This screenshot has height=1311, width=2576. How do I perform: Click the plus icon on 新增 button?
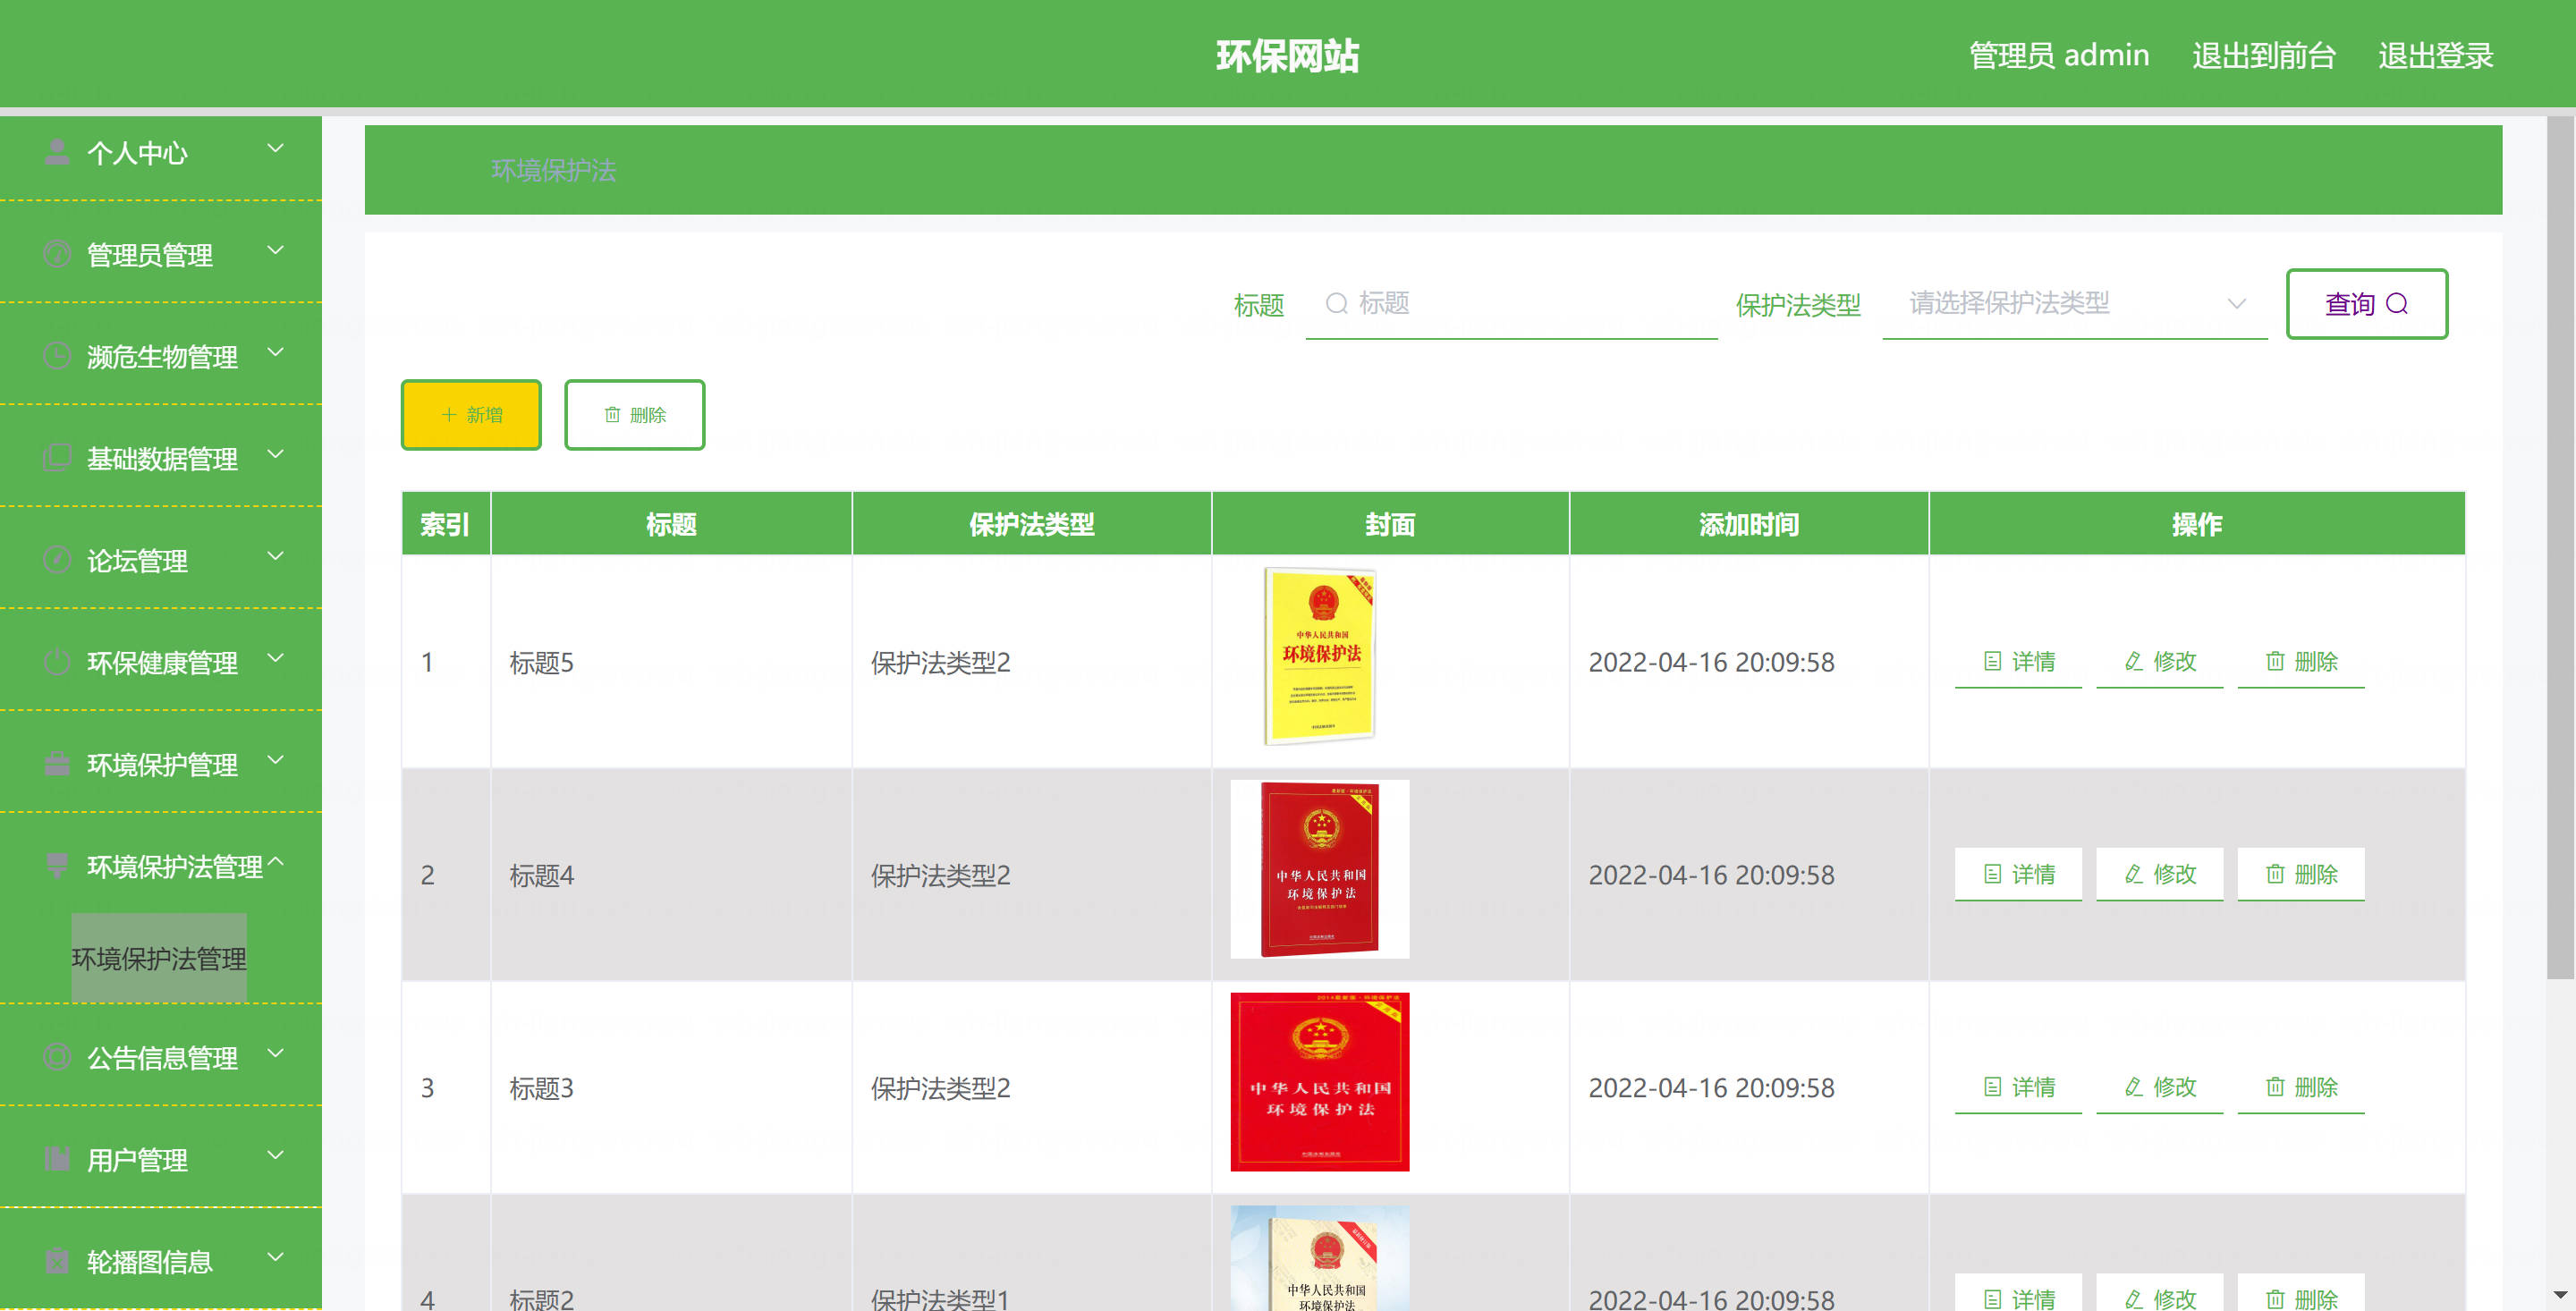tap(449, 414)
